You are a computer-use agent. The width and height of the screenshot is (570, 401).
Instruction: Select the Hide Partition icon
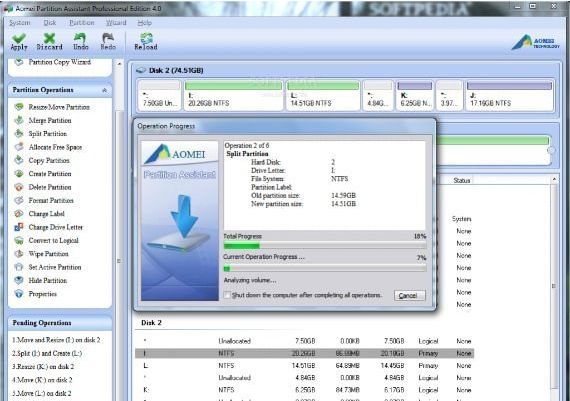19,280
